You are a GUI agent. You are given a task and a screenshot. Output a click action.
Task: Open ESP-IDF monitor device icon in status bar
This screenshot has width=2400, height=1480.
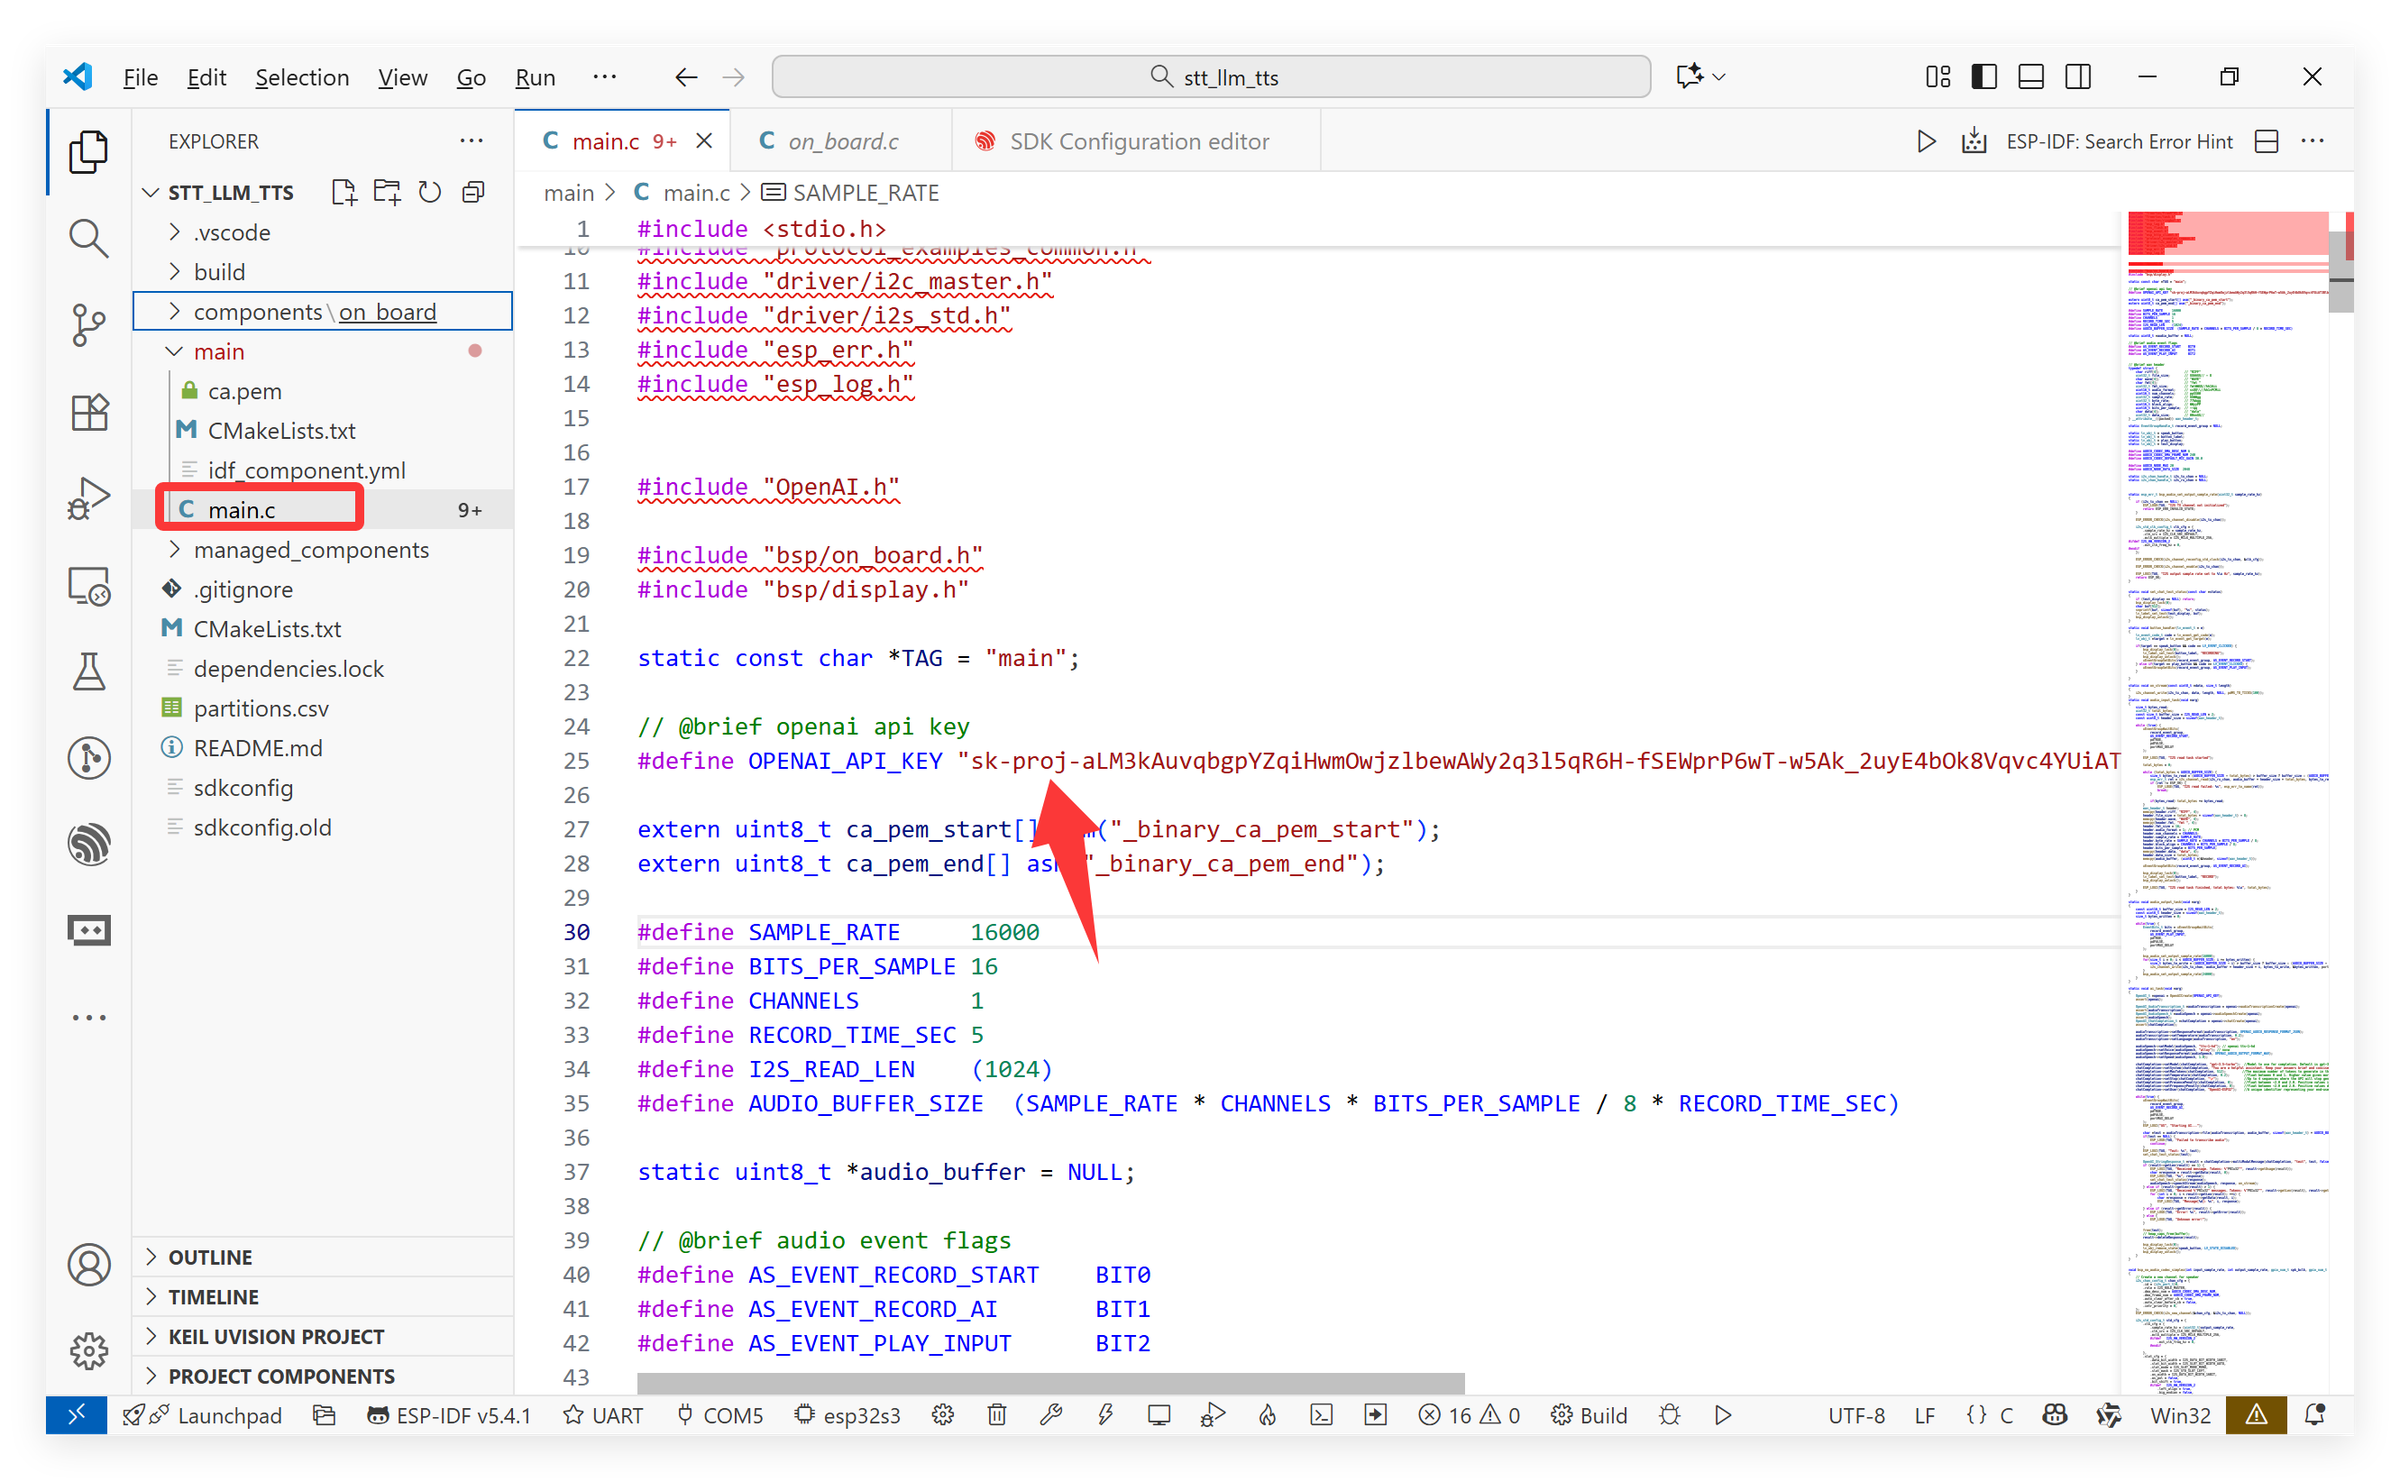pyautogui.click(x=1158, y=1415)
